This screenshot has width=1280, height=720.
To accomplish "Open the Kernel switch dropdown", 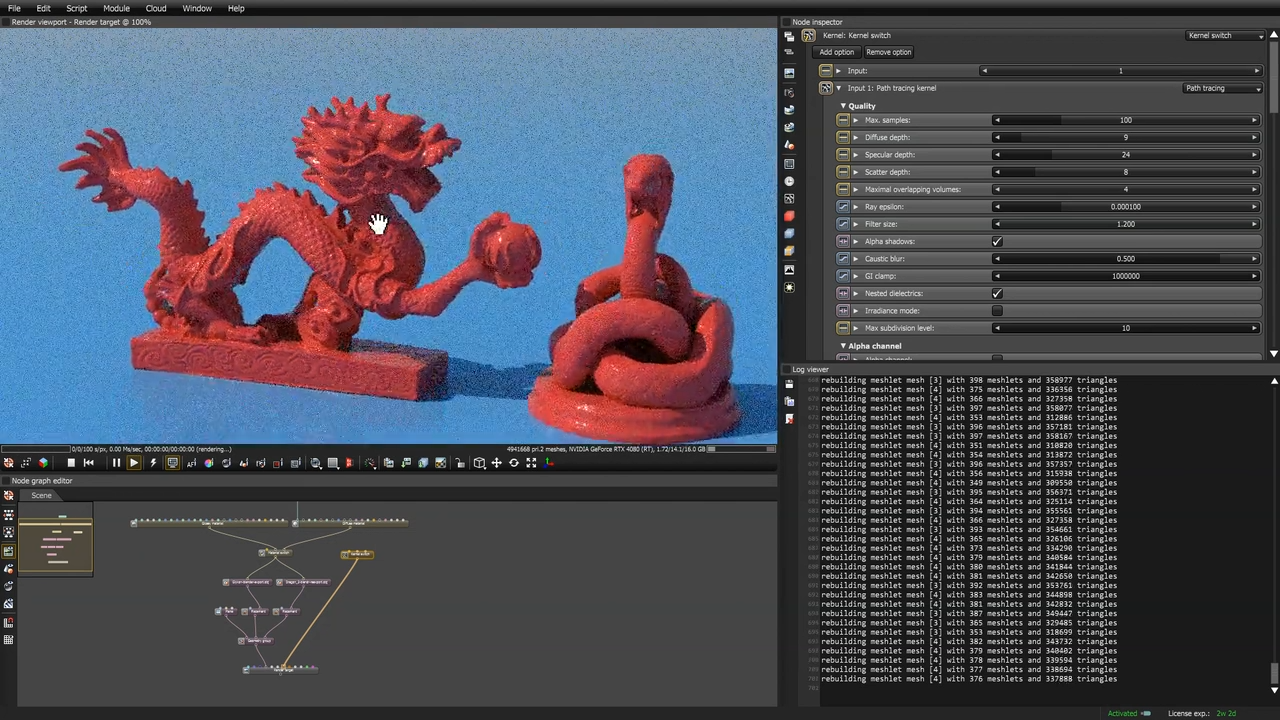I will pos(1224,36).
